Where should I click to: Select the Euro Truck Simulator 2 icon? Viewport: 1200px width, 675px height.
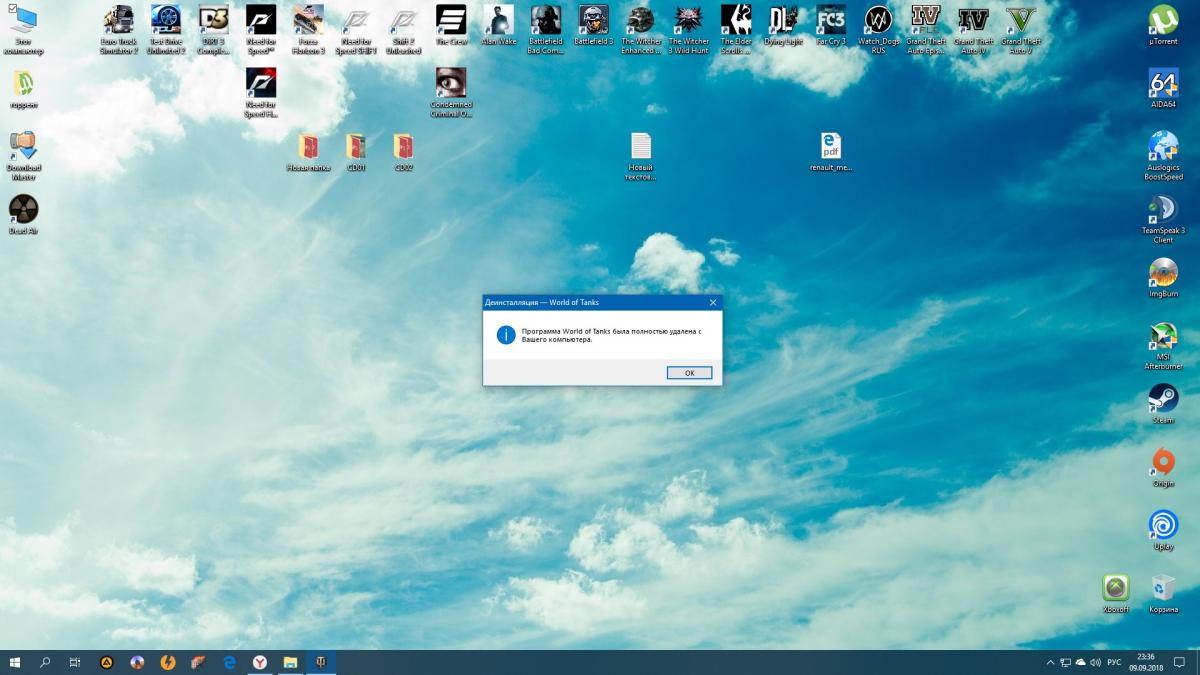(x=119, y=21)
